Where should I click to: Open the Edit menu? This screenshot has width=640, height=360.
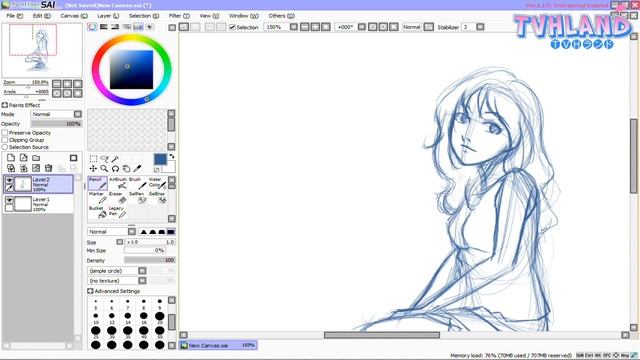point(42,16)
